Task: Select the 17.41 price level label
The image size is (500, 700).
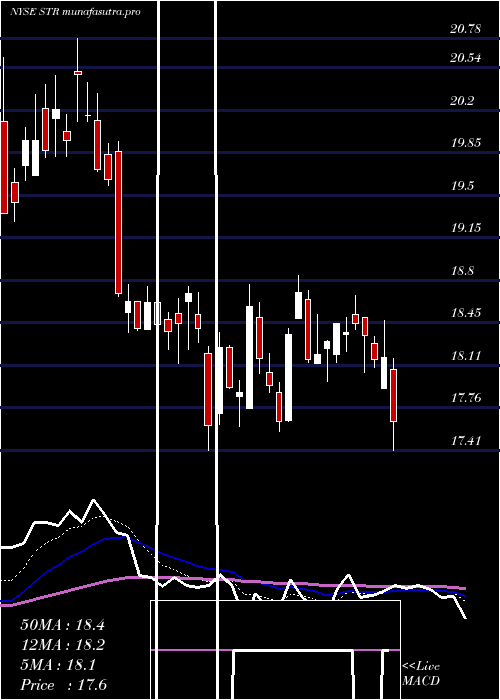Action: pyautogui.click(x=466, y=441)
